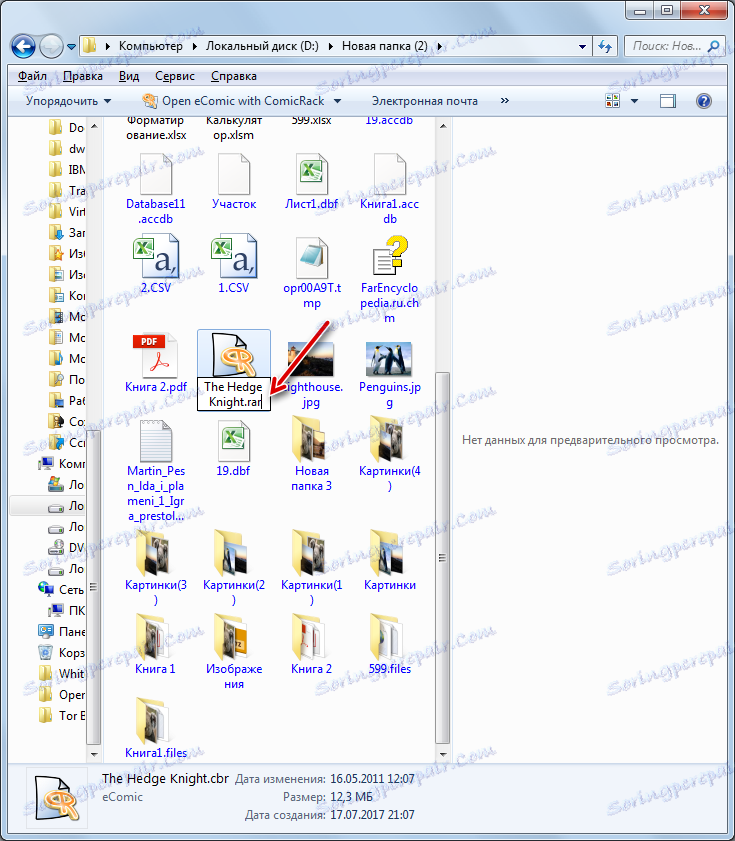
Task: Change view with the view mode icon
Action: coord(612,101)
